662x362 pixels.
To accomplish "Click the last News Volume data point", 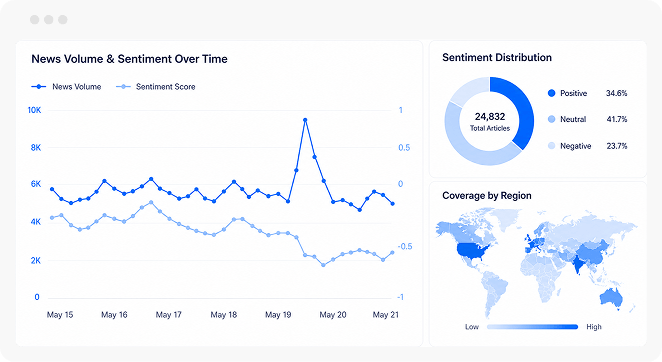I will tap(393, 204).
